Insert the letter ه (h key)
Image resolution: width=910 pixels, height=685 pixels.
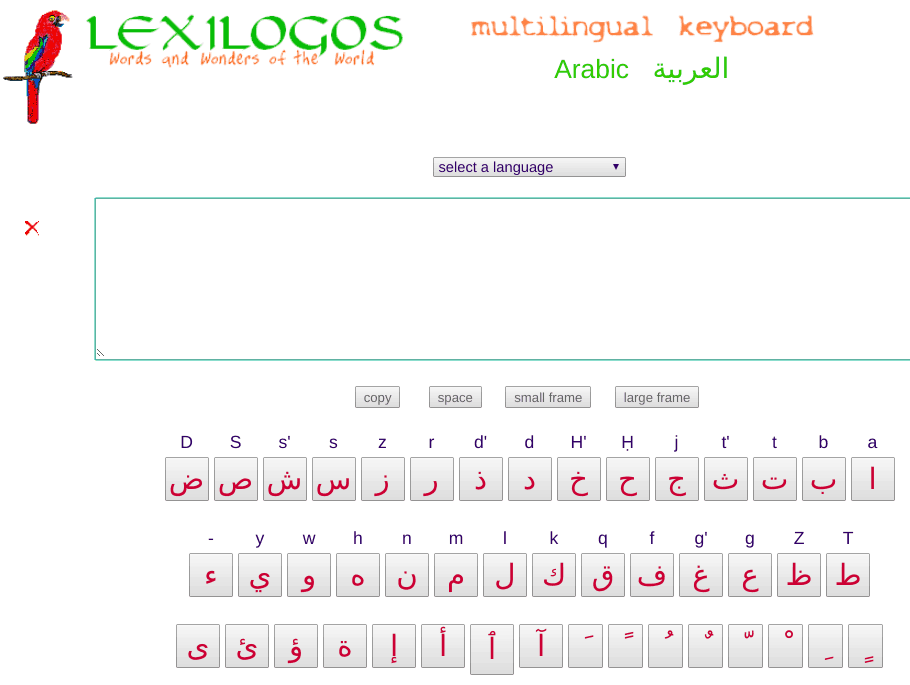358,575
